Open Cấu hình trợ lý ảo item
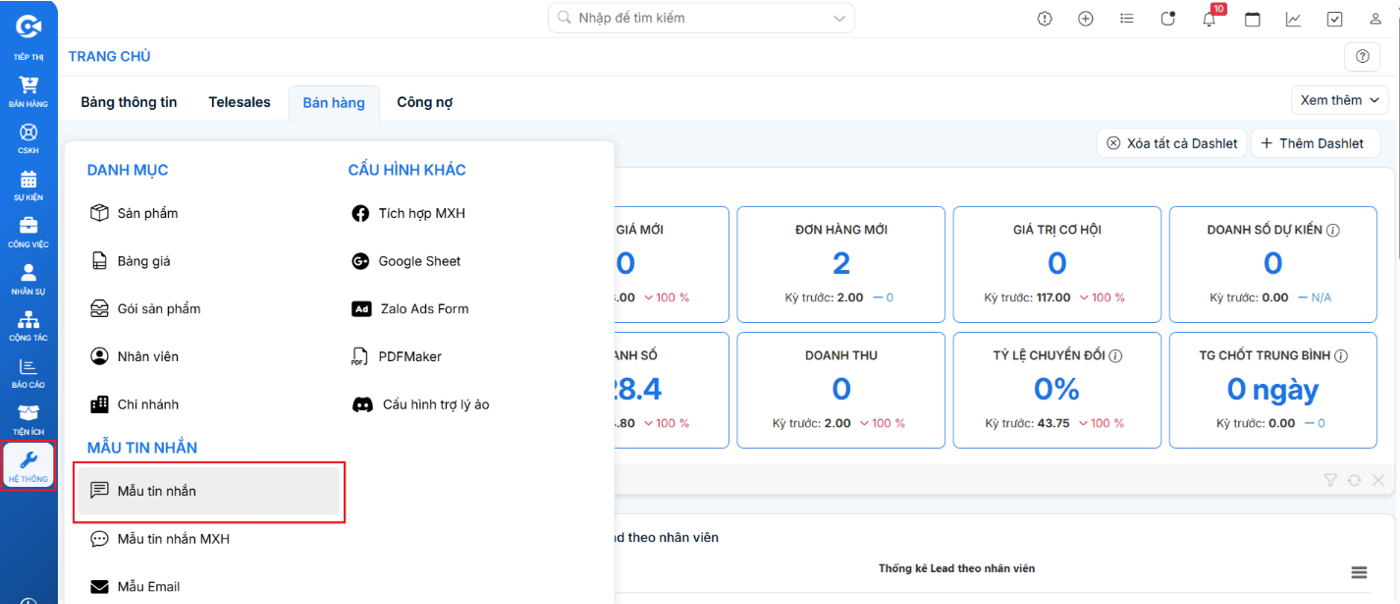 point(421,405)
